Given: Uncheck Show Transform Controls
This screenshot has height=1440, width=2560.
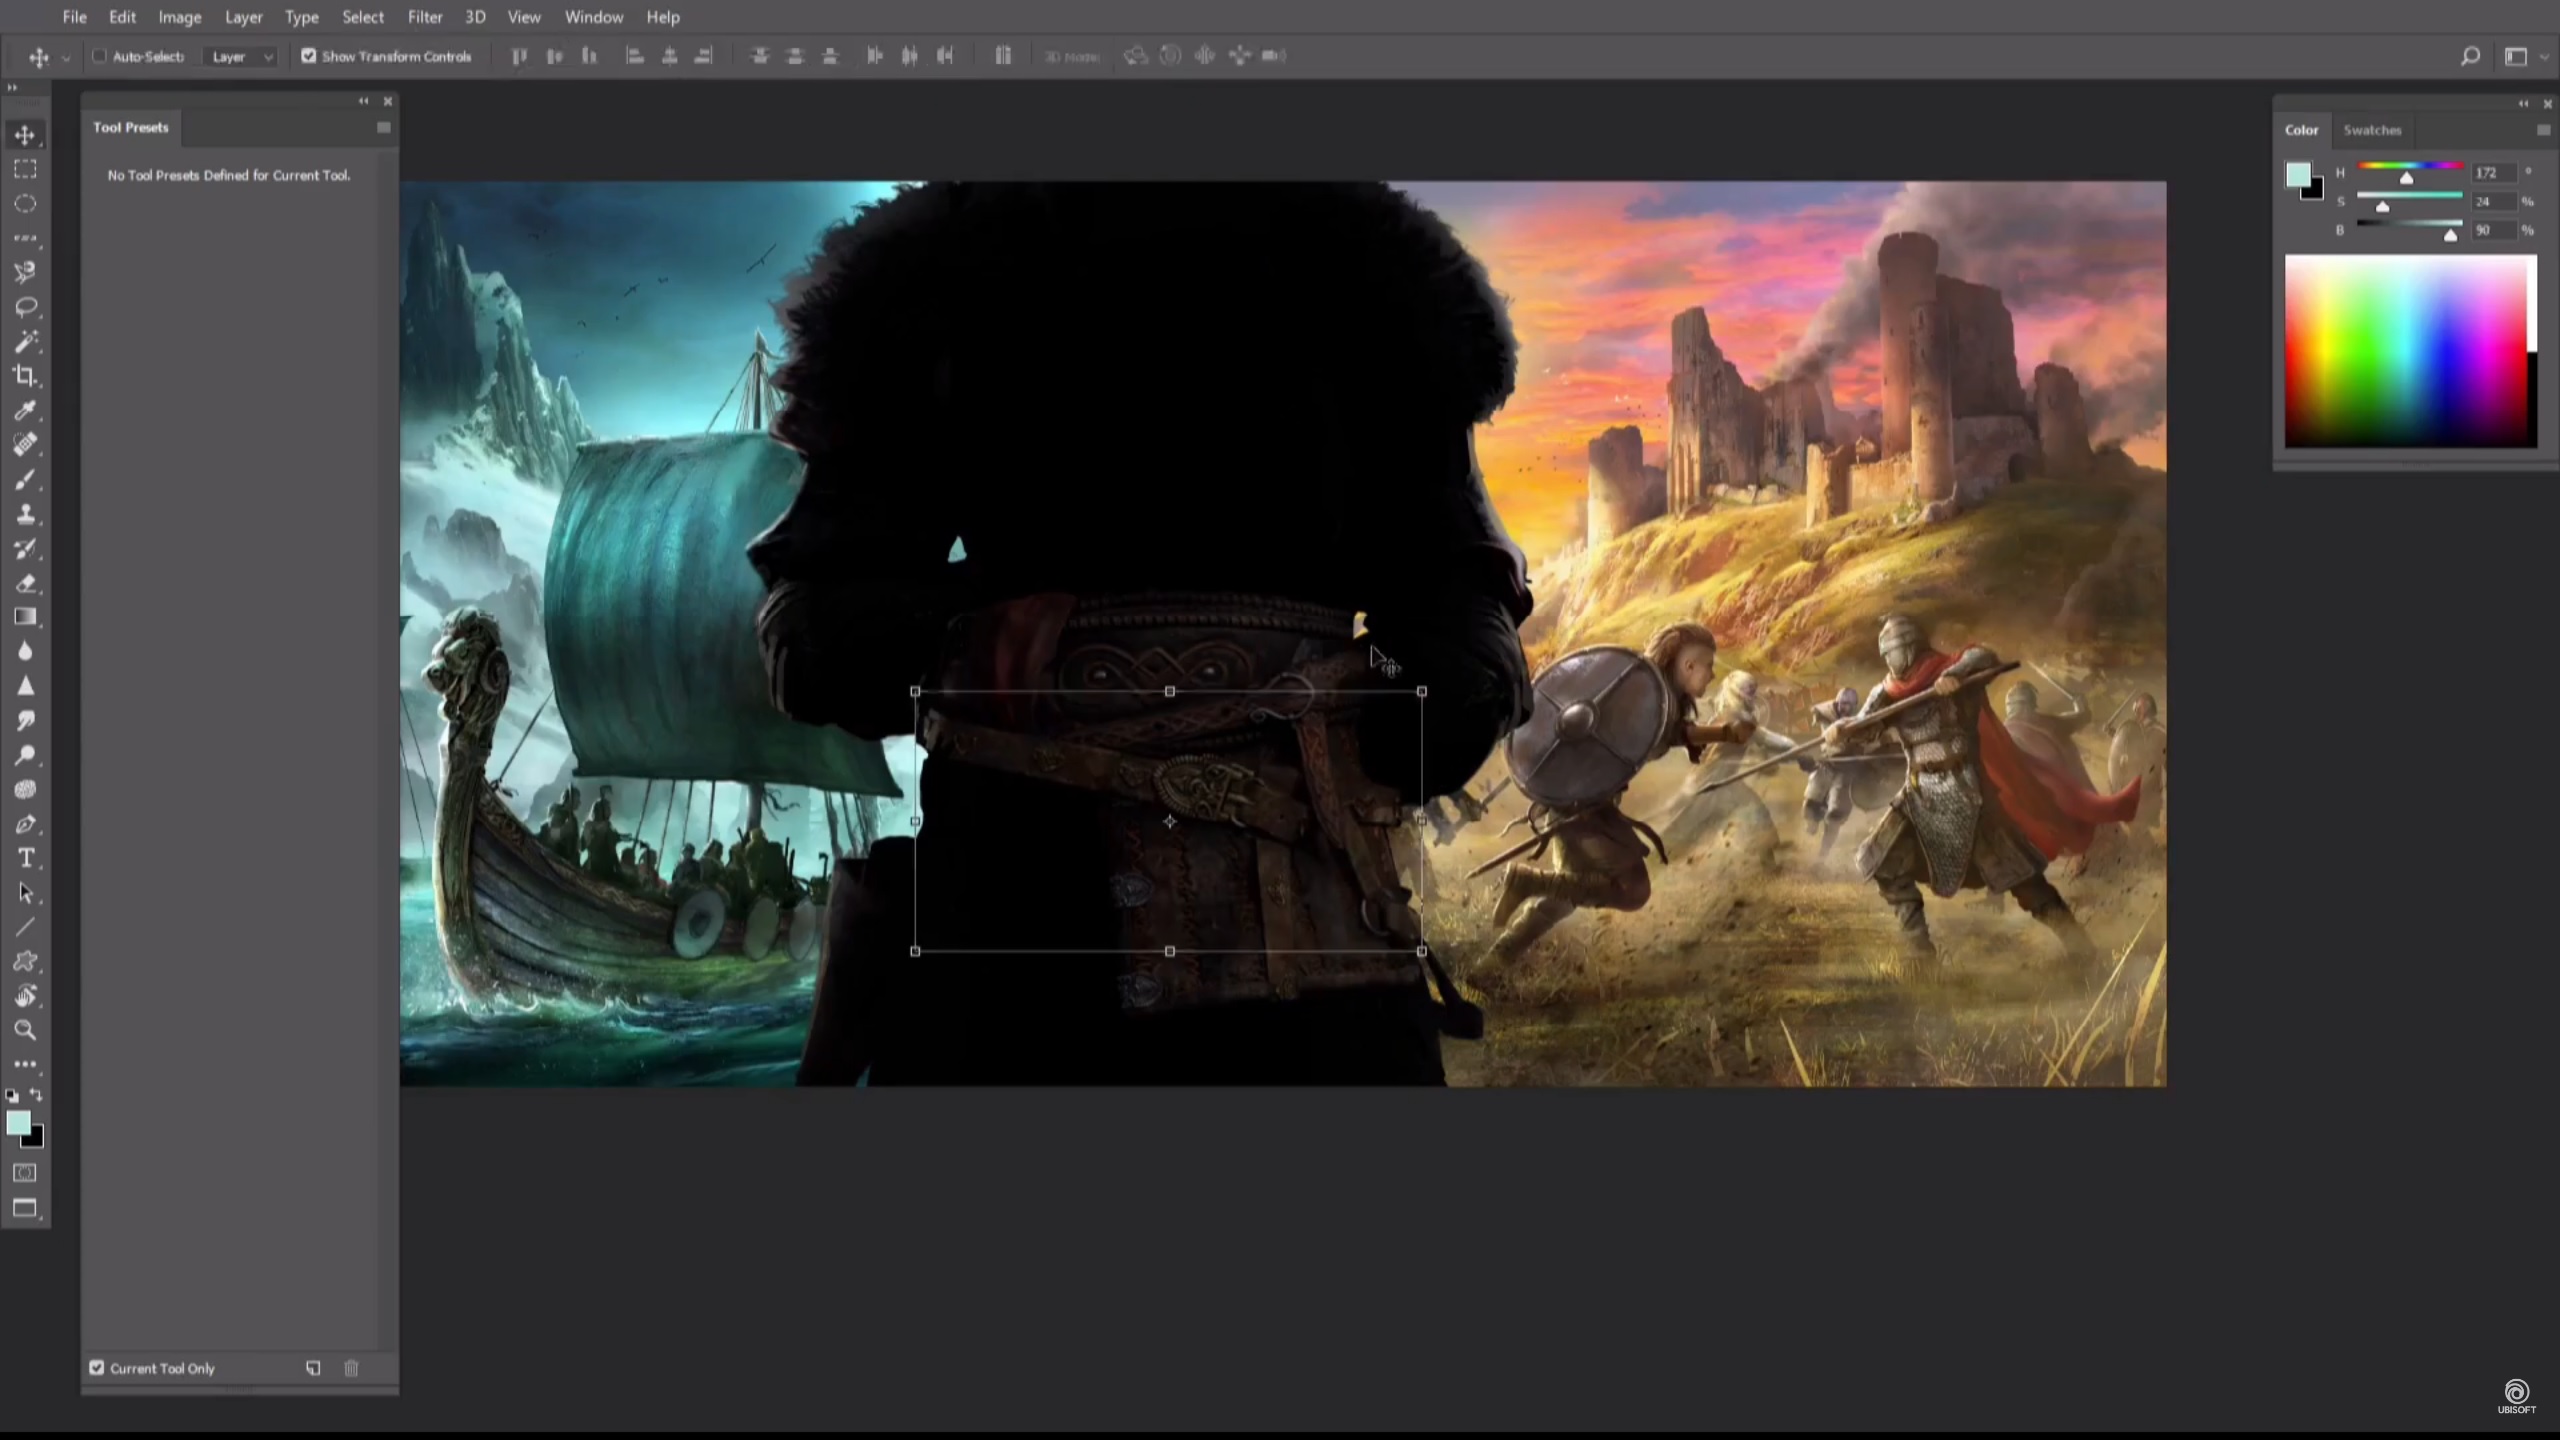Looking at the screenshot, I should point(309,56).
